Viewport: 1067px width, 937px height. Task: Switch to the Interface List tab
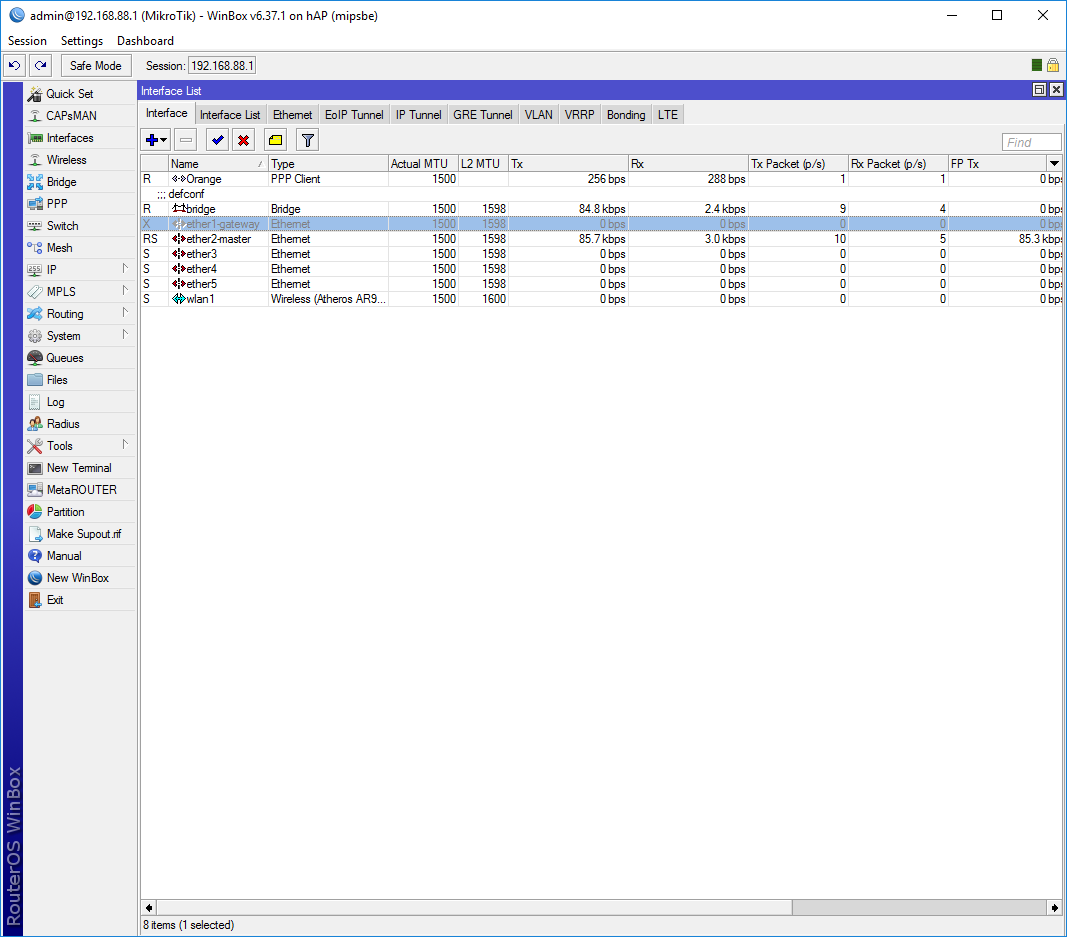(x=230, y=115)
